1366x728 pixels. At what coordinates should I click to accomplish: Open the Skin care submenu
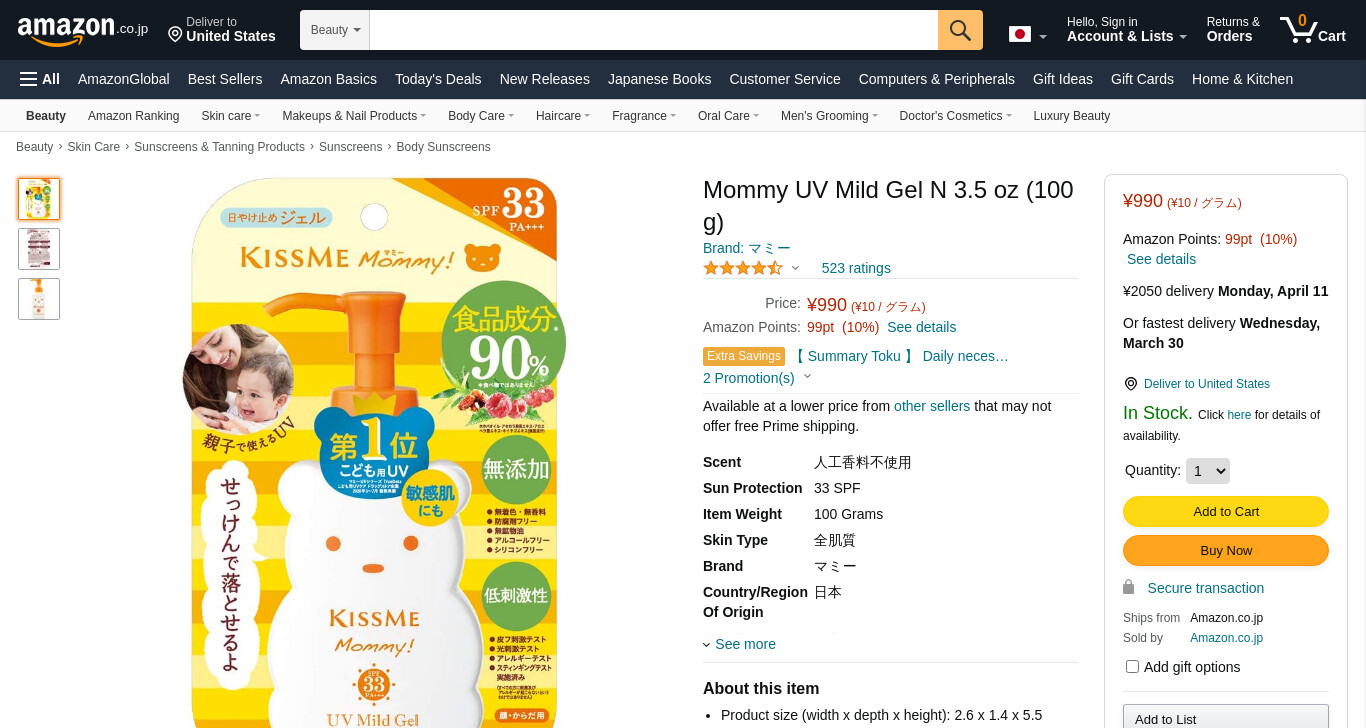pyautogui.click(x=230, y=116)
